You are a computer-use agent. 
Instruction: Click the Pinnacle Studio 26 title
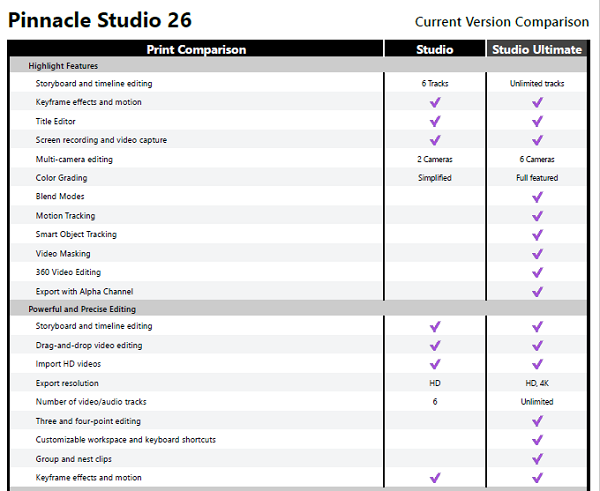coord(99,20)
